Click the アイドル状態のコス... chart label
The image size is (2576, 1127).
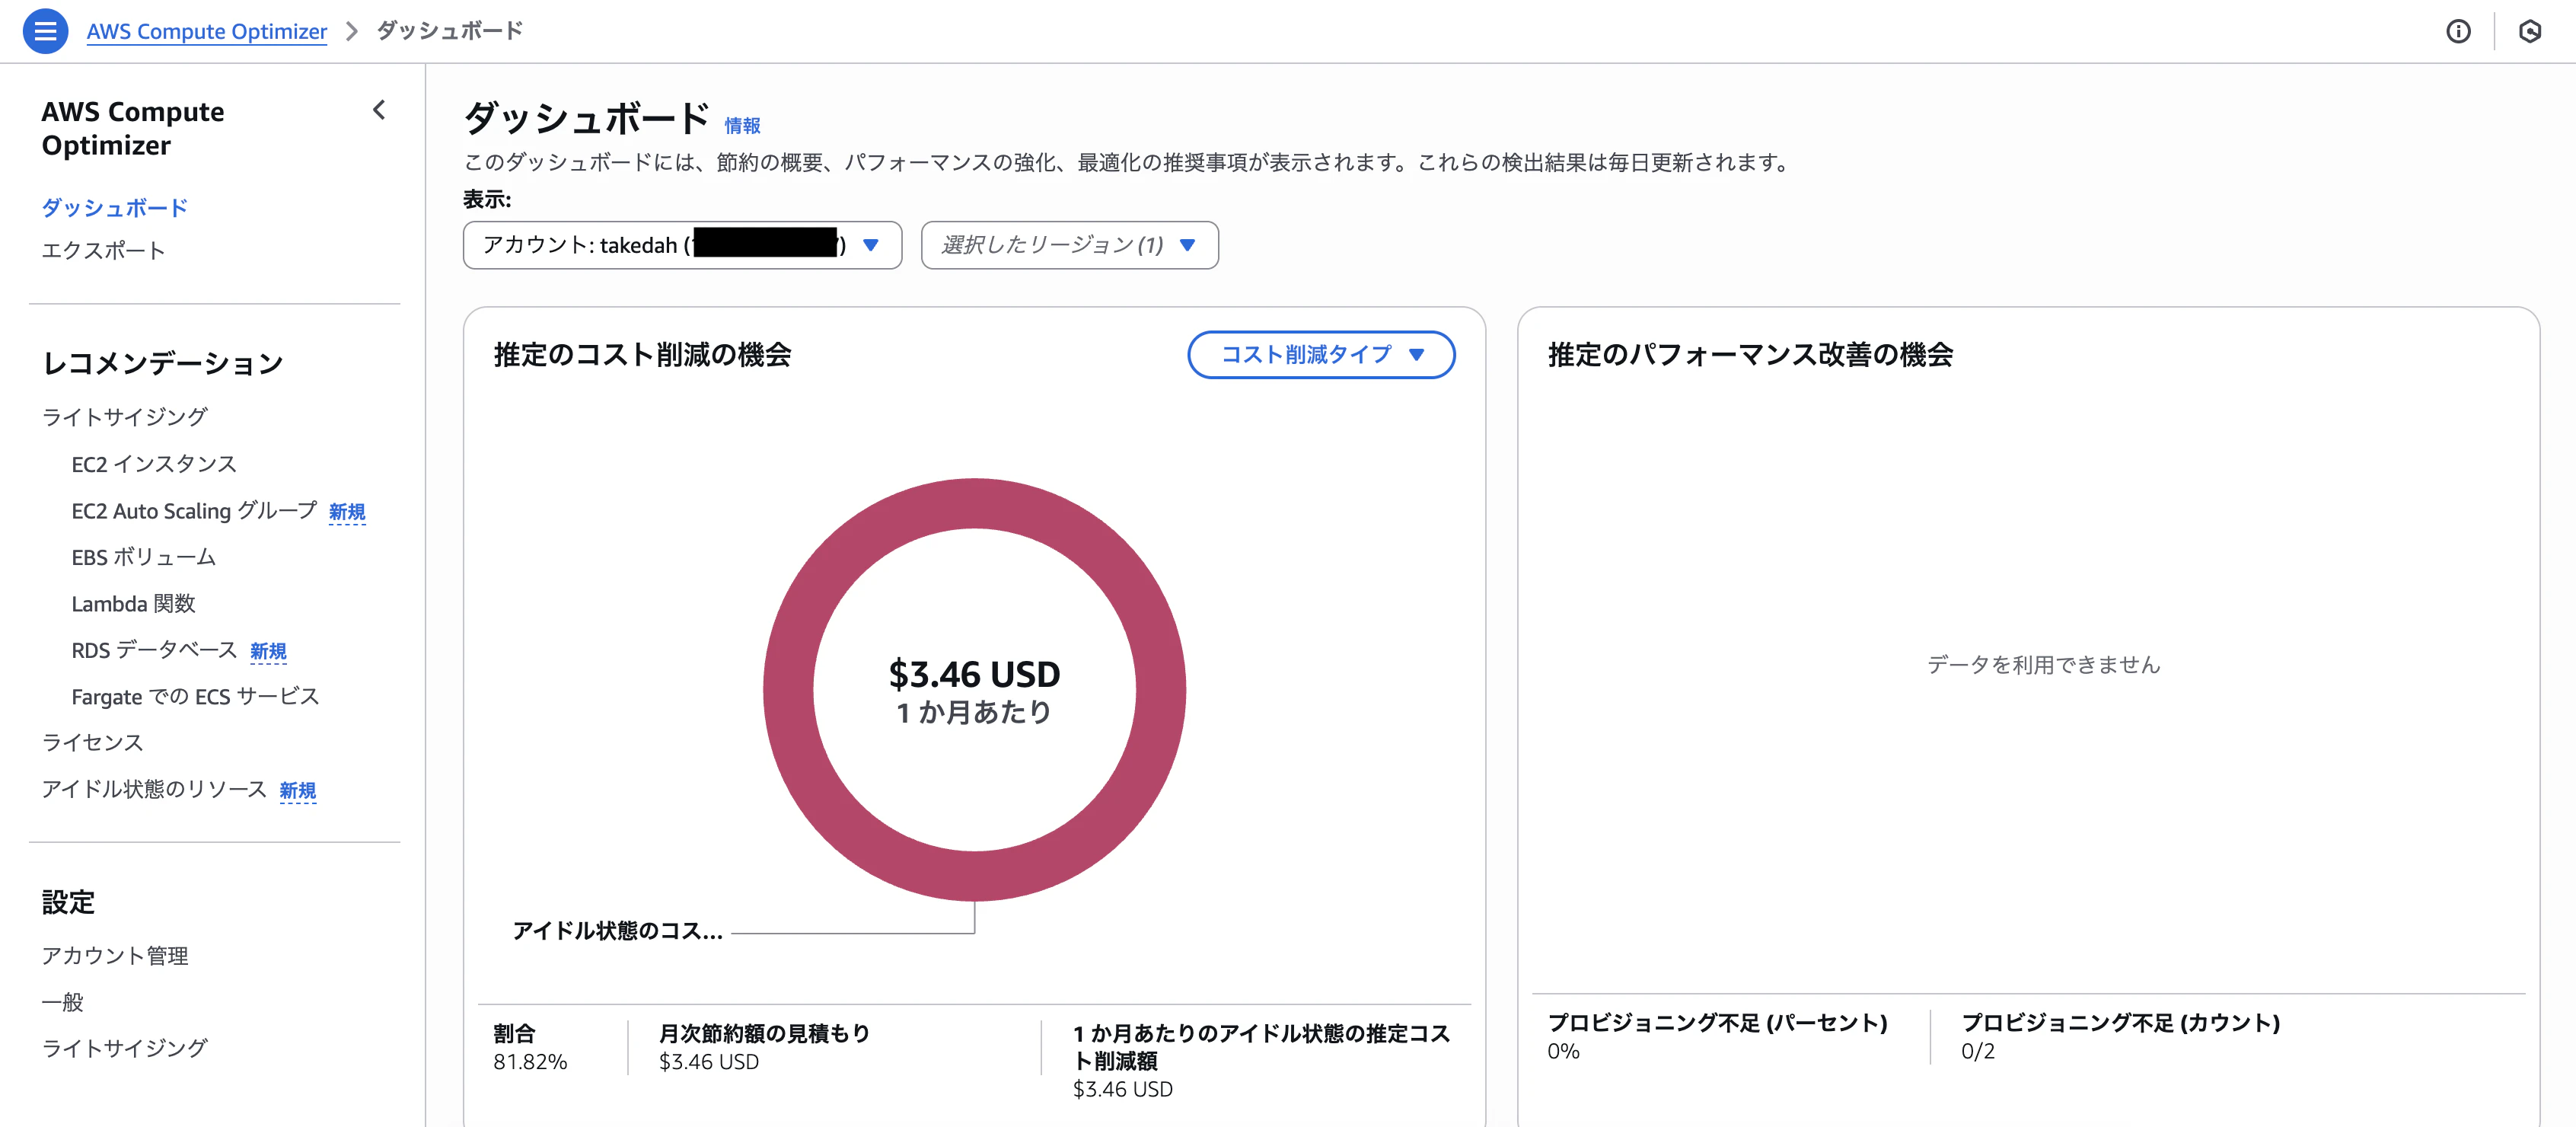point(617,931)
